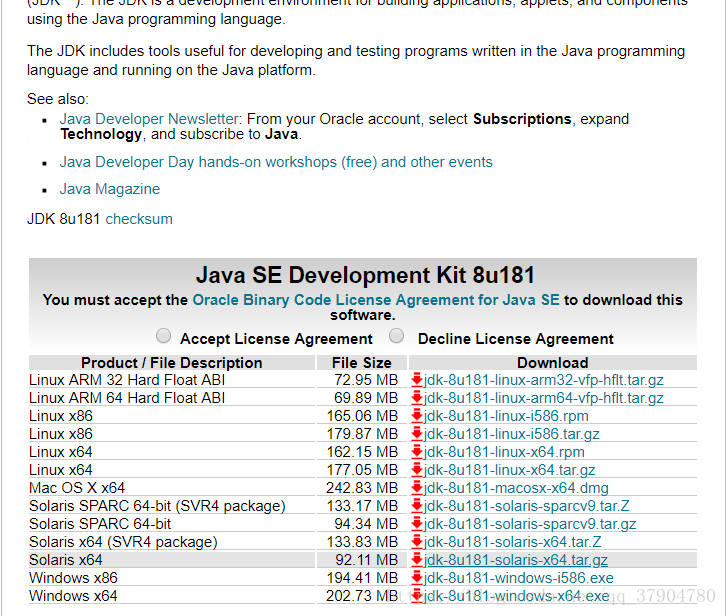Open Oracle Binary Code License Agreement link

[376, 300]
